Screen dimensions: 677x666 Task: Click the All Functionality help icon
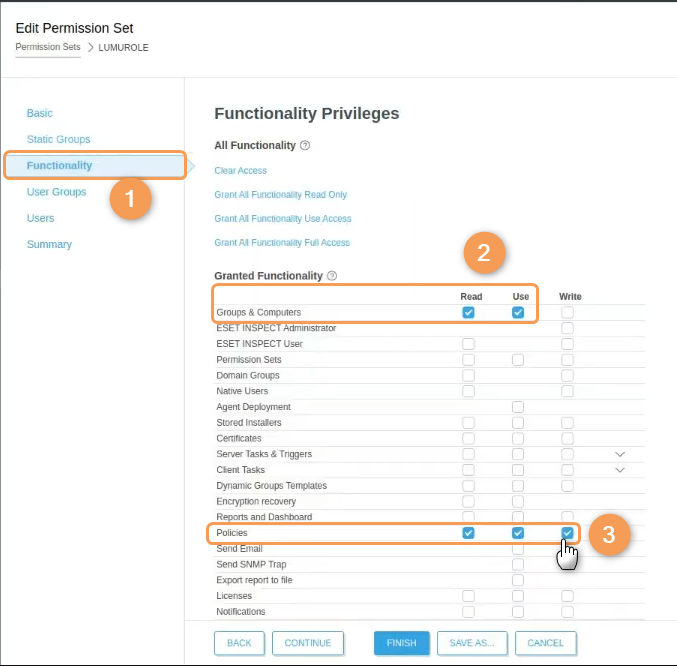305,146
